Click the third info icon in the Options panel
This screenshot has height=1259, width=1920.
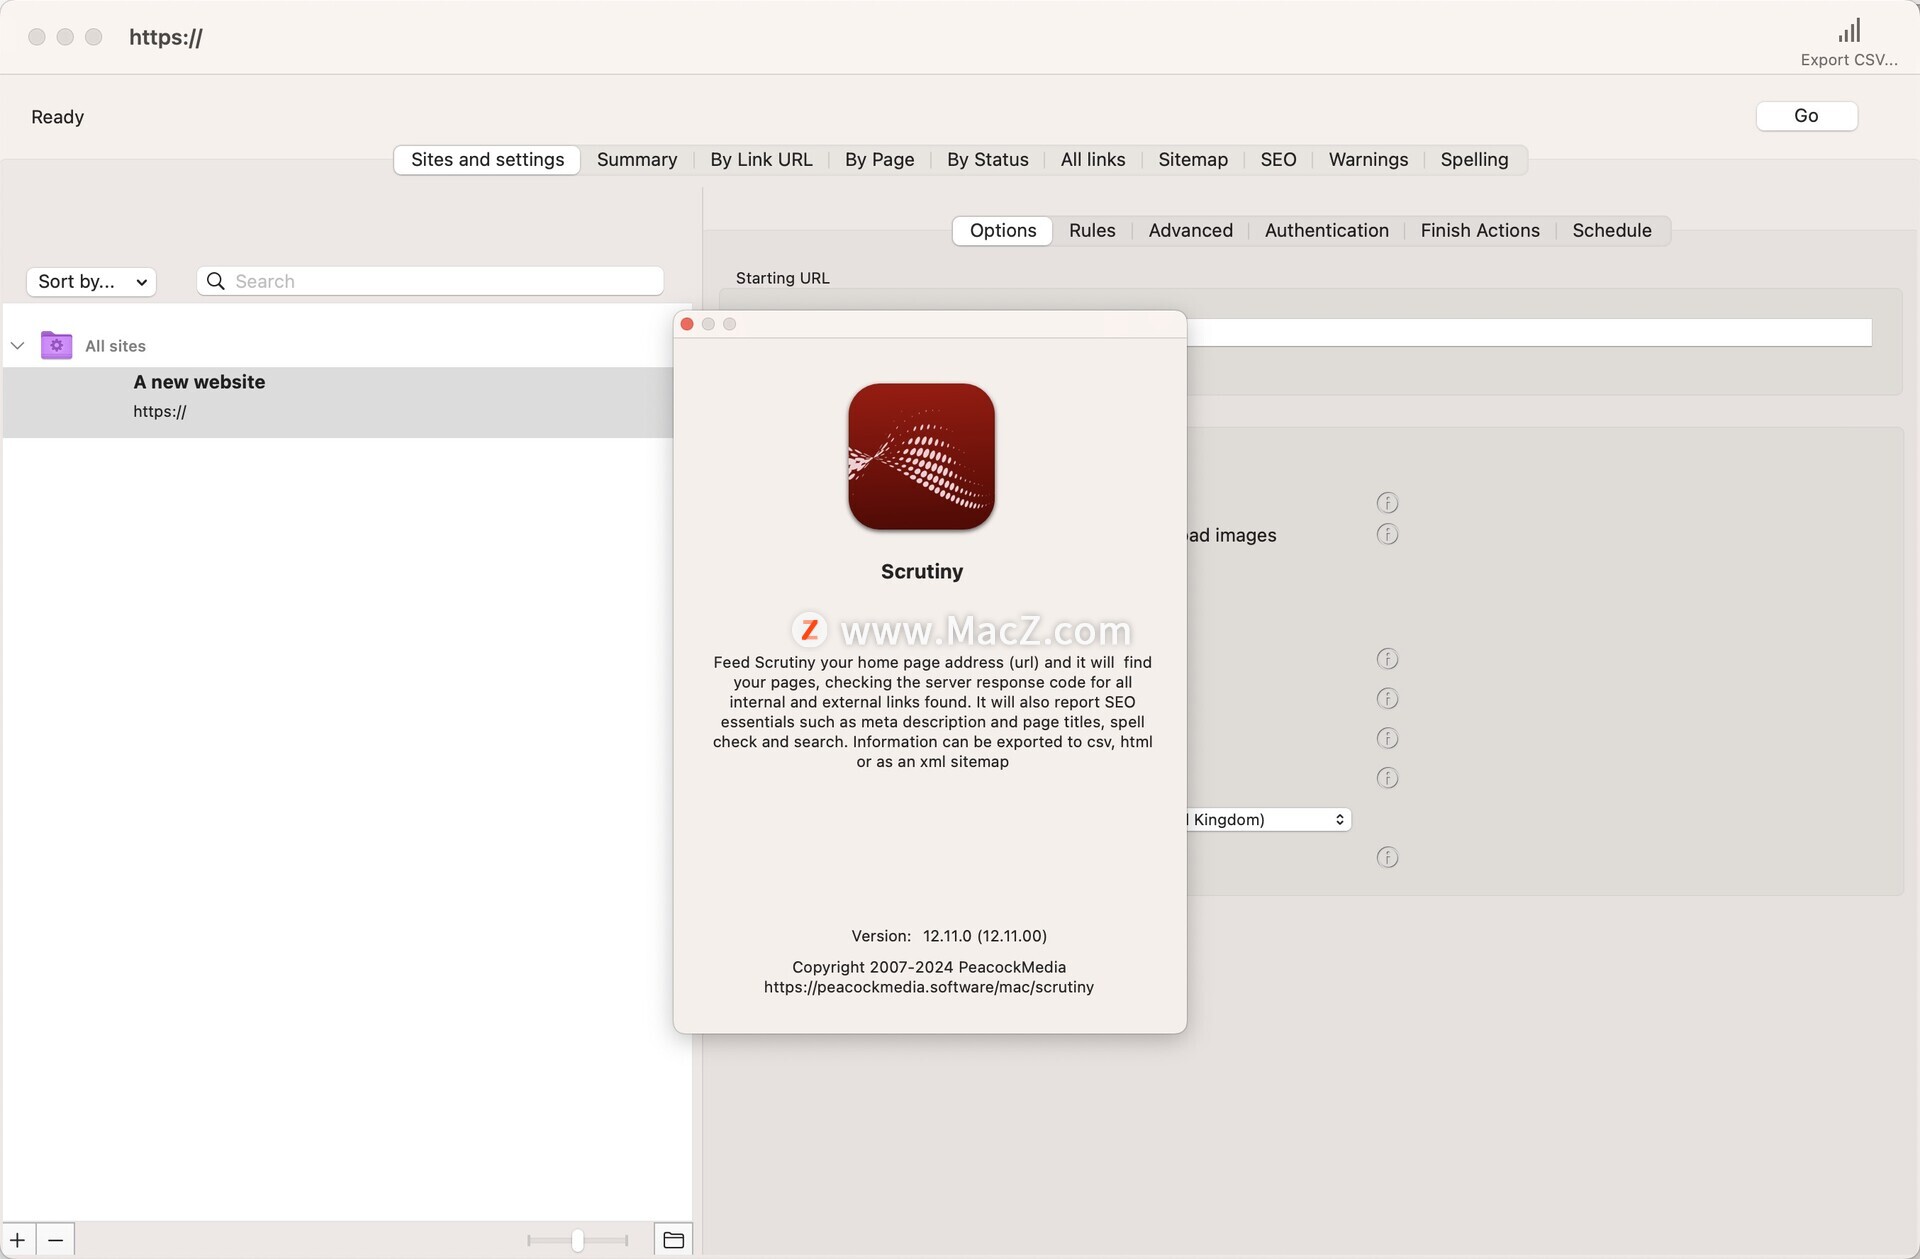pyautogui.click(x=1387, y=658)
